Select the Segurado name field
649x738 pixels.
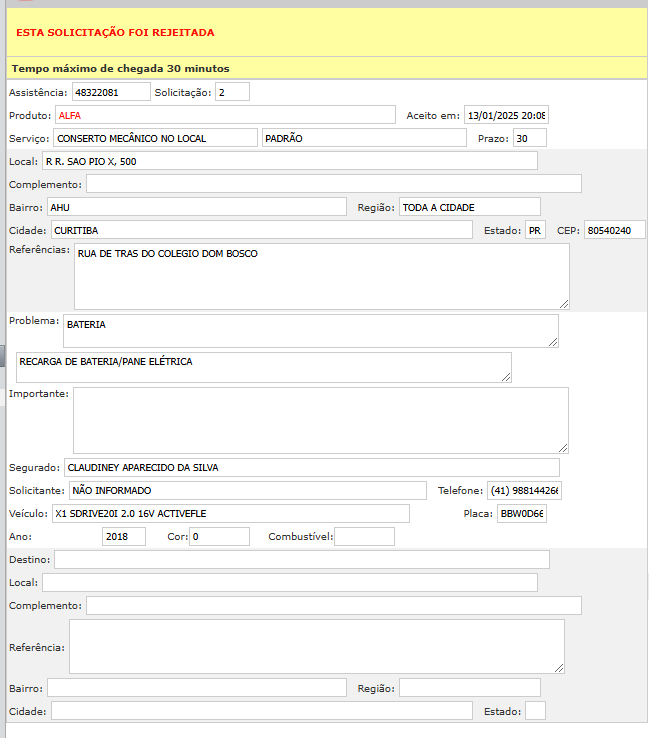coord(311,467)
